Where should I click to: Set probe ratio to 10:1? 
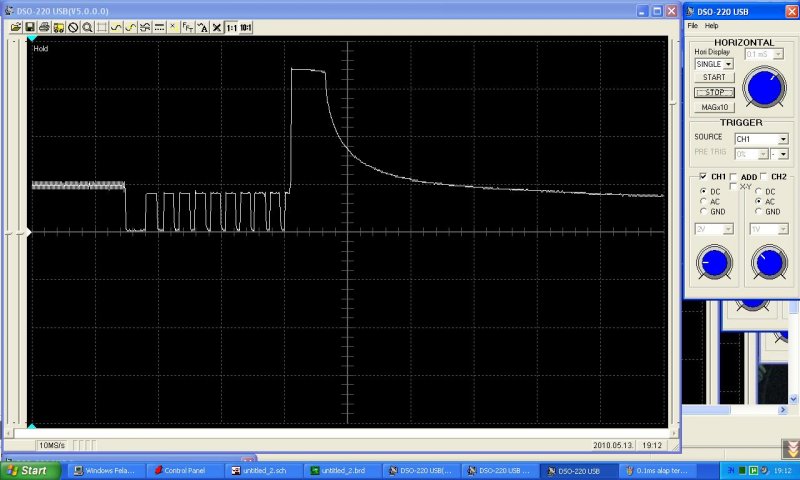[246, 28]
